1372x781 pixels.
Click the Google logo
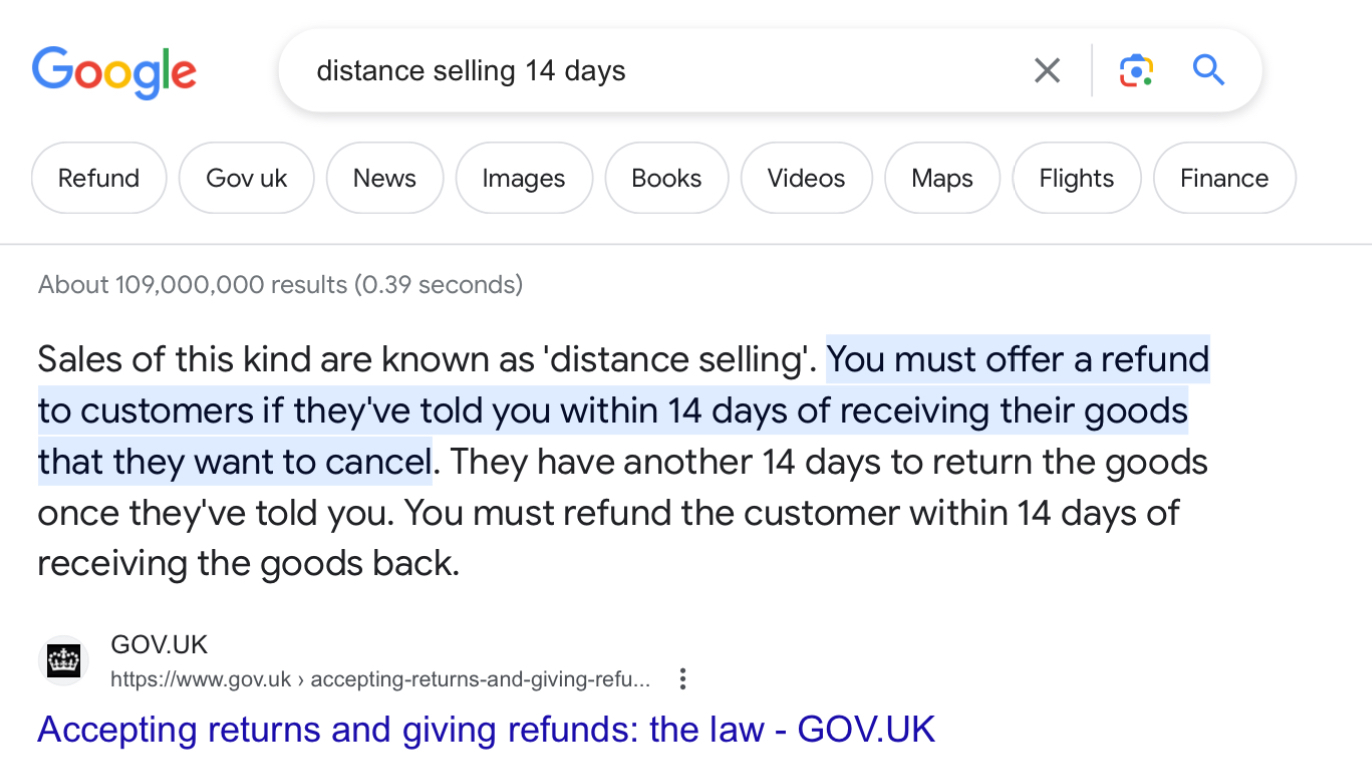pos(114,72)
